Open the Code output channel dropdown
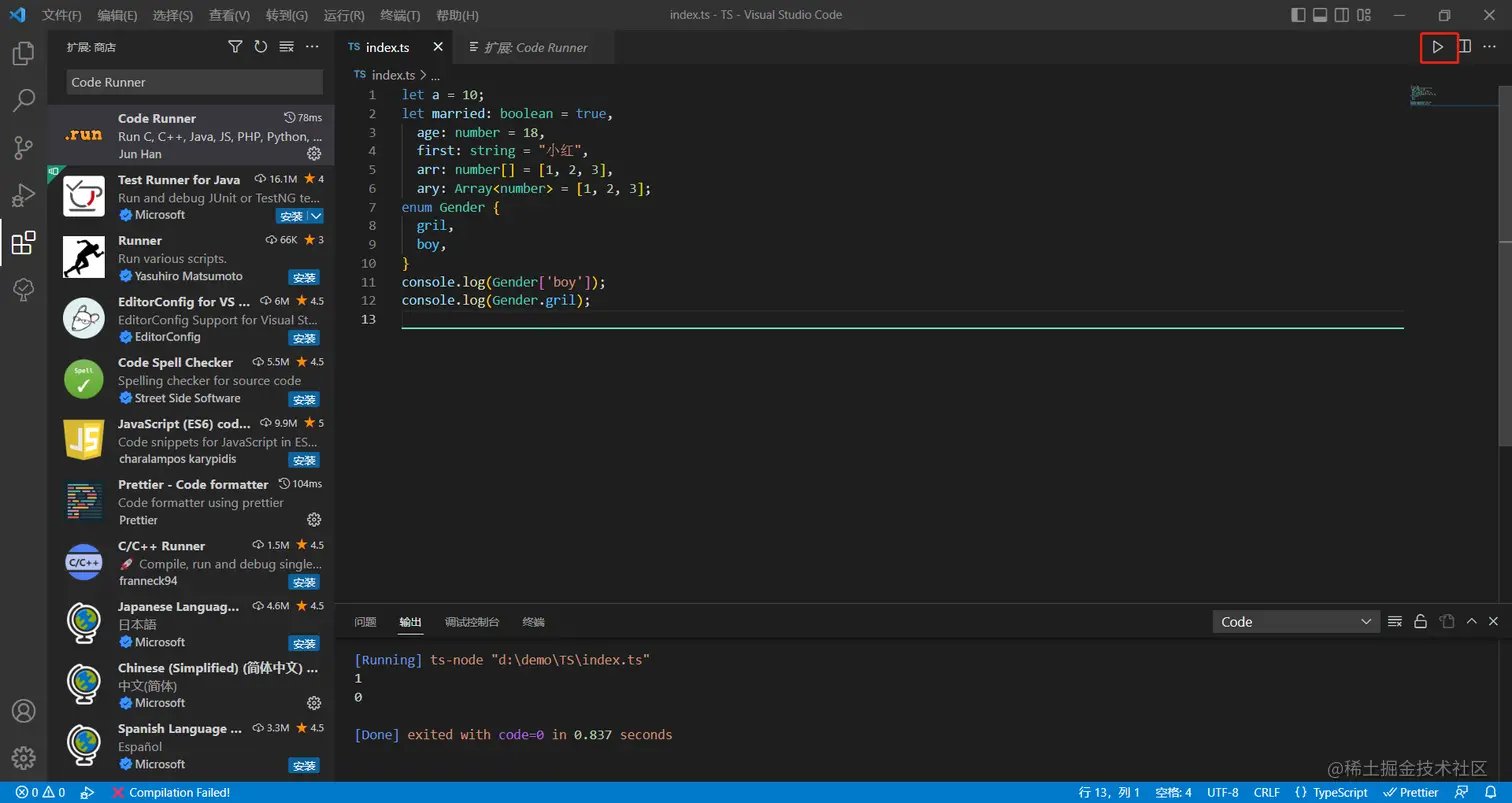 1296,622
